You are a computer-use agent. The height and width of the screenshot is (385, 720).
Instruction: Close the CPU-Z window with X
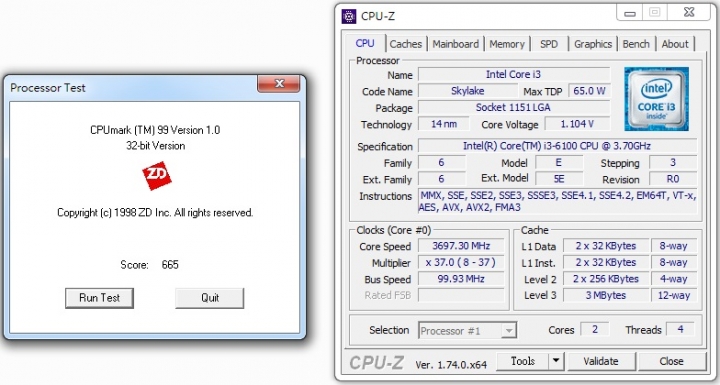point(689,13)
